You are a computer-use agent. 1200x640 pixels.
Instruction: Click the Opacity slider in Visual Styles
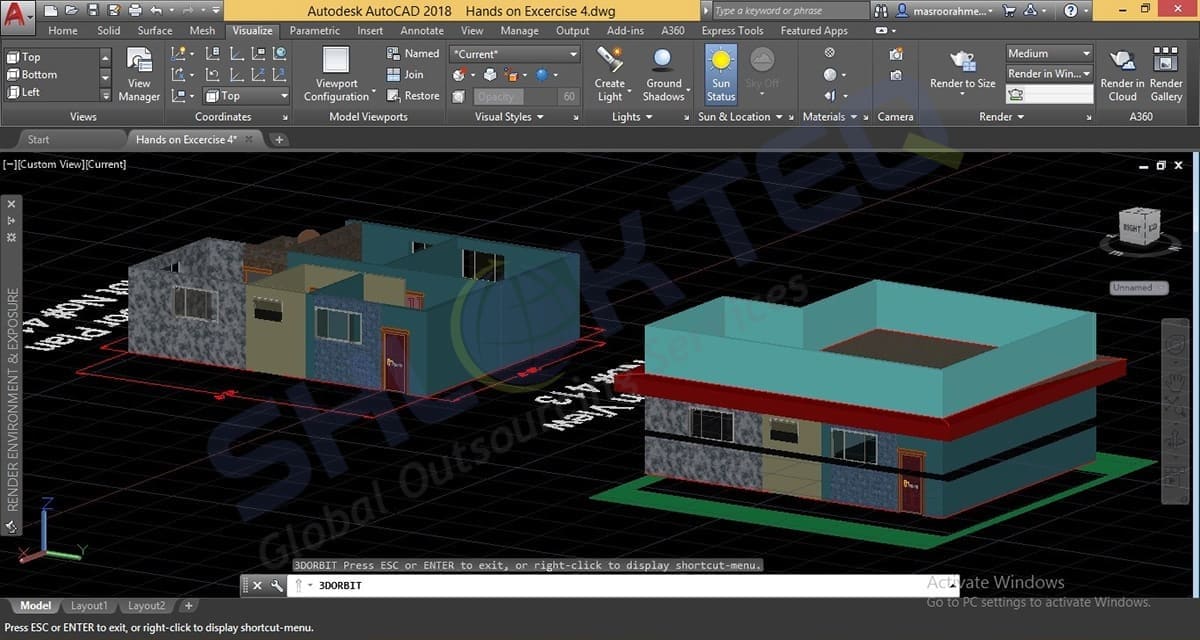525,97
